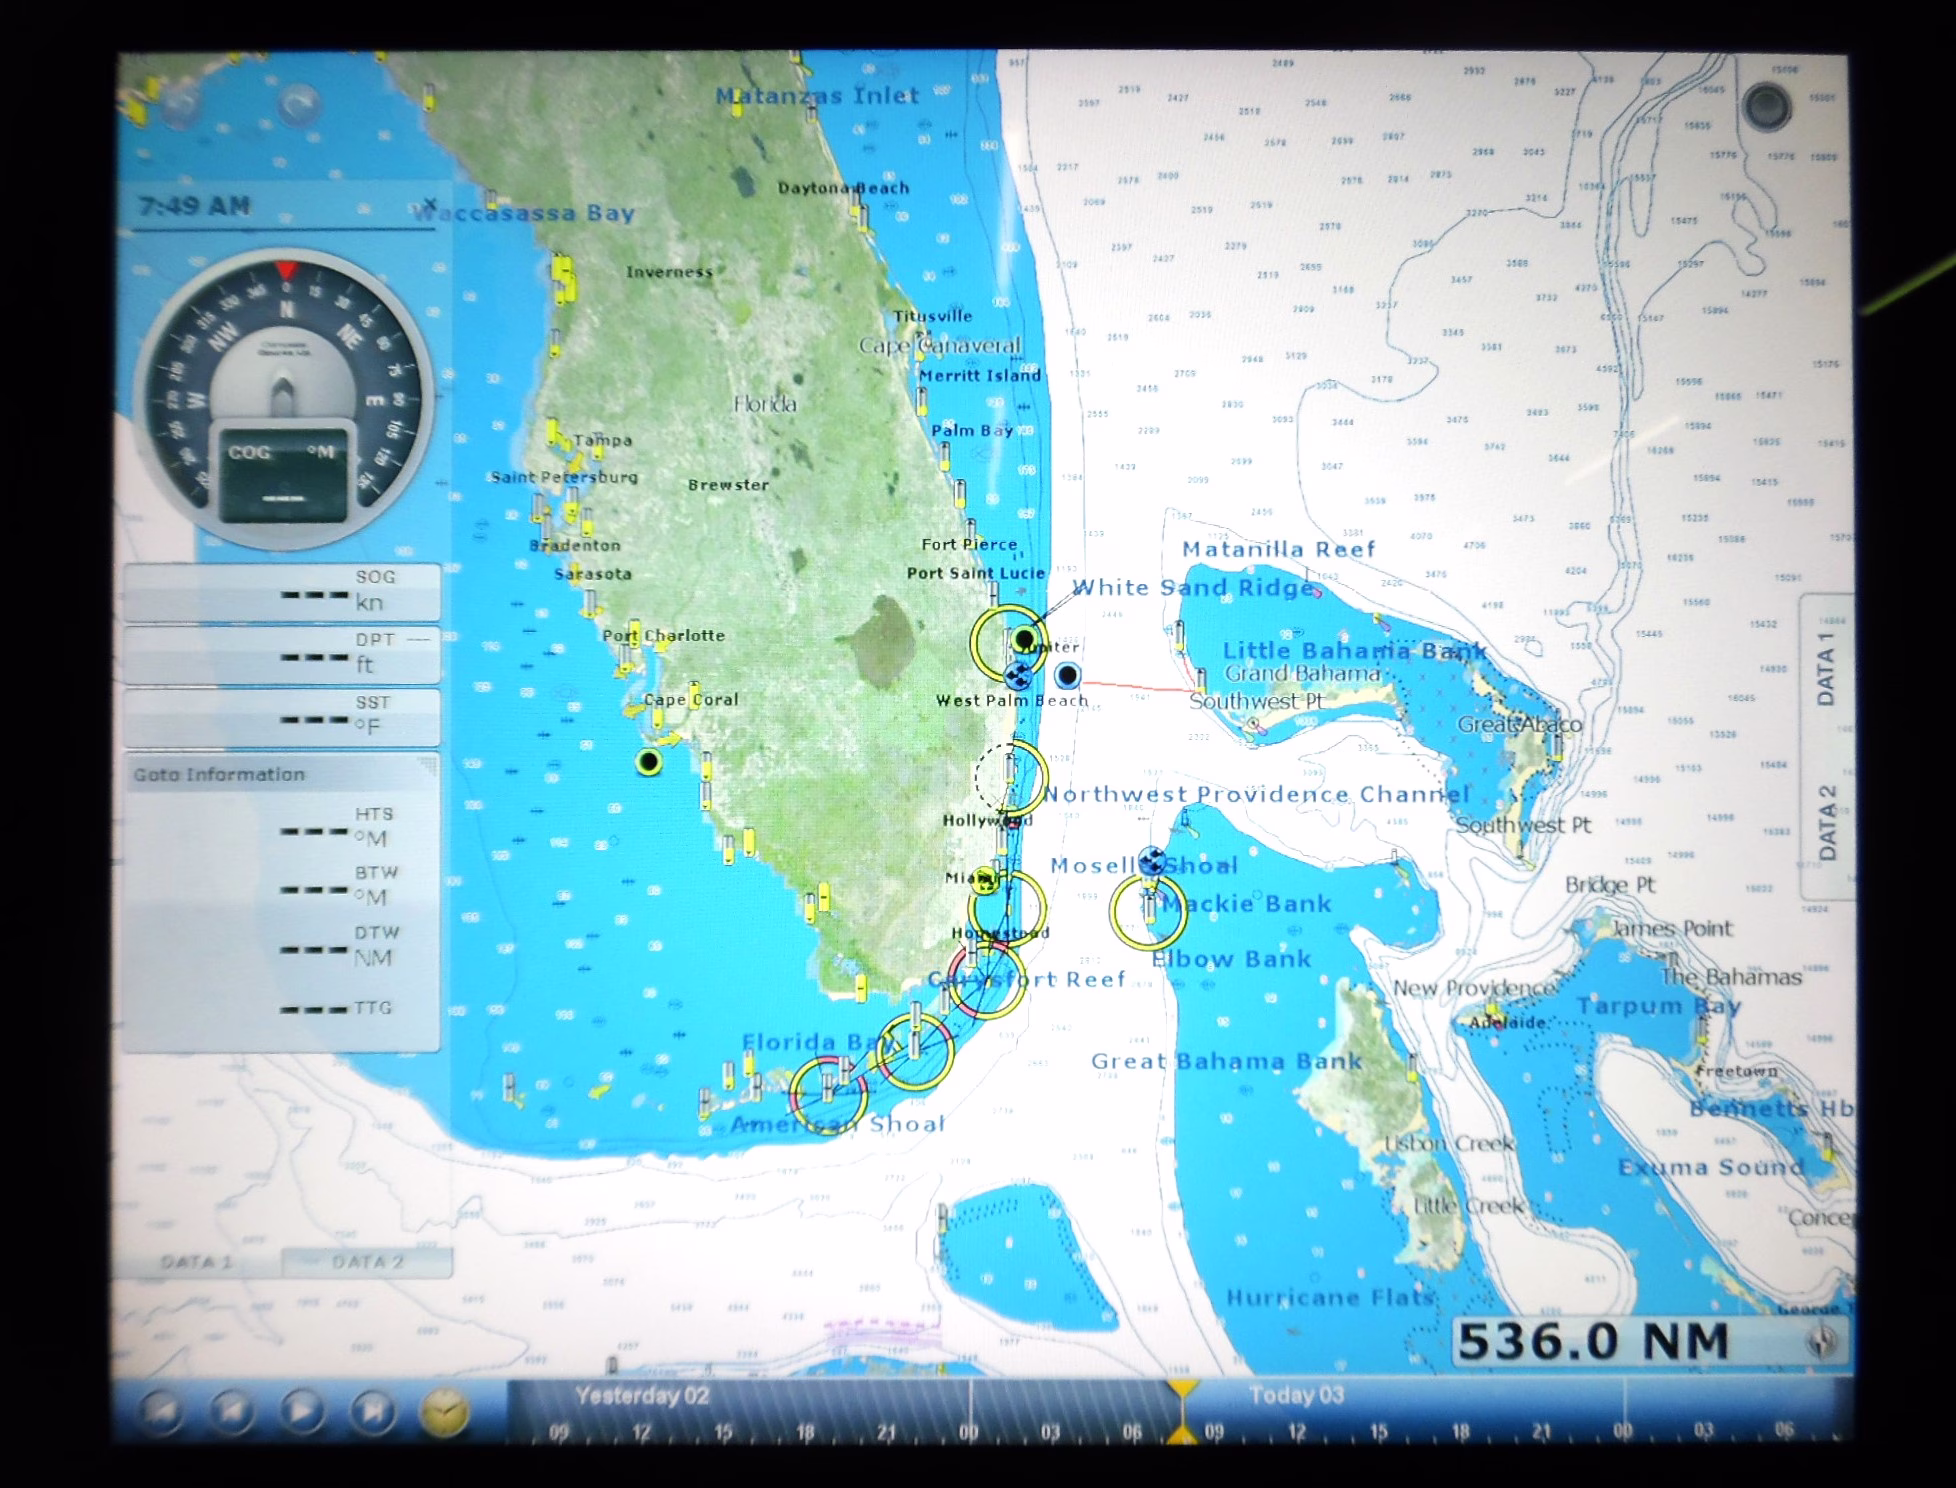Click the dashed circle marker north of Hollywood
Screen dimensions: 1956x1488
pyautogui.click(x=1010, y=777)
